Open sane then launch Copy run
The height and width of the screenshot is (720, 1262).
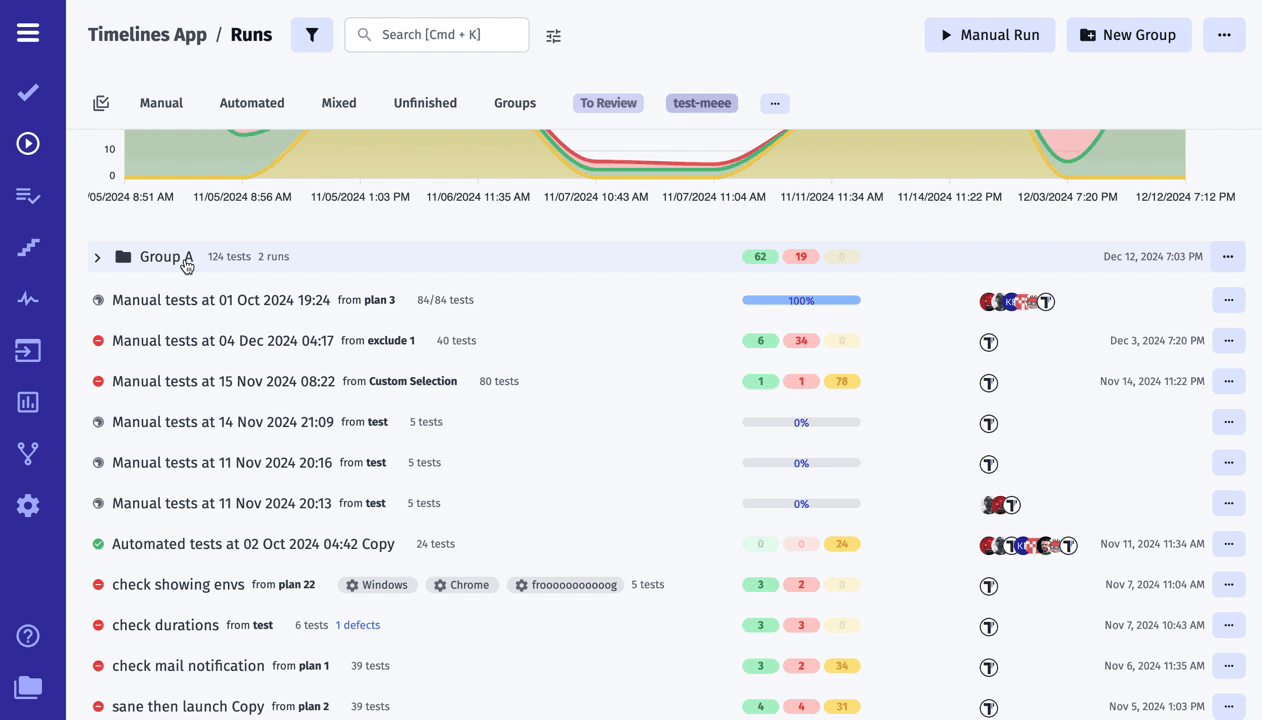[x=188, y=706]
